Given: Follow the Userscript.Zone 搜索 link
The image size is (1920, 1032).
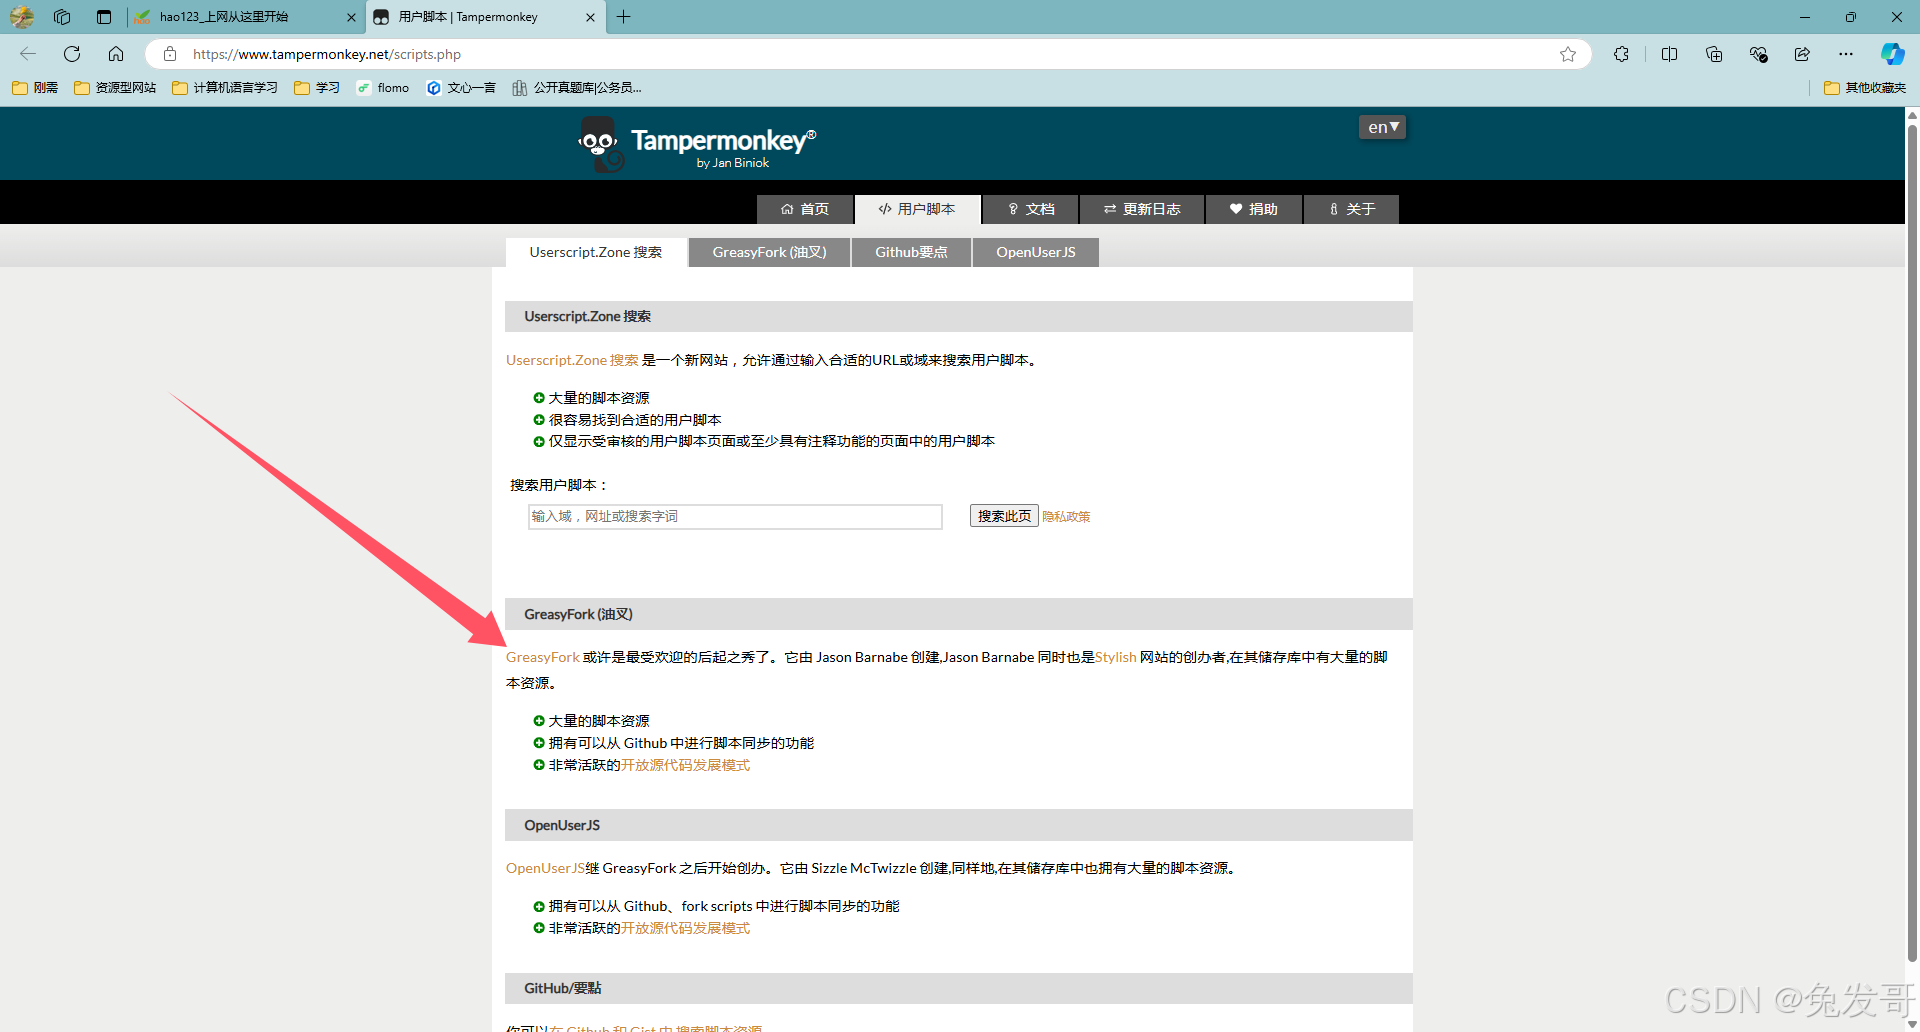Looking at the screenshot, I should click(x=572, y=360).
